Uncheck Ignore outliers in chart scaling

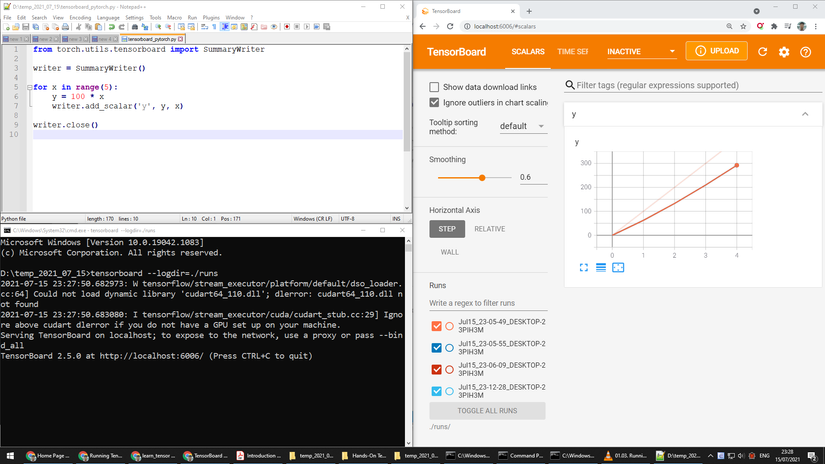[x=434, y=102]
